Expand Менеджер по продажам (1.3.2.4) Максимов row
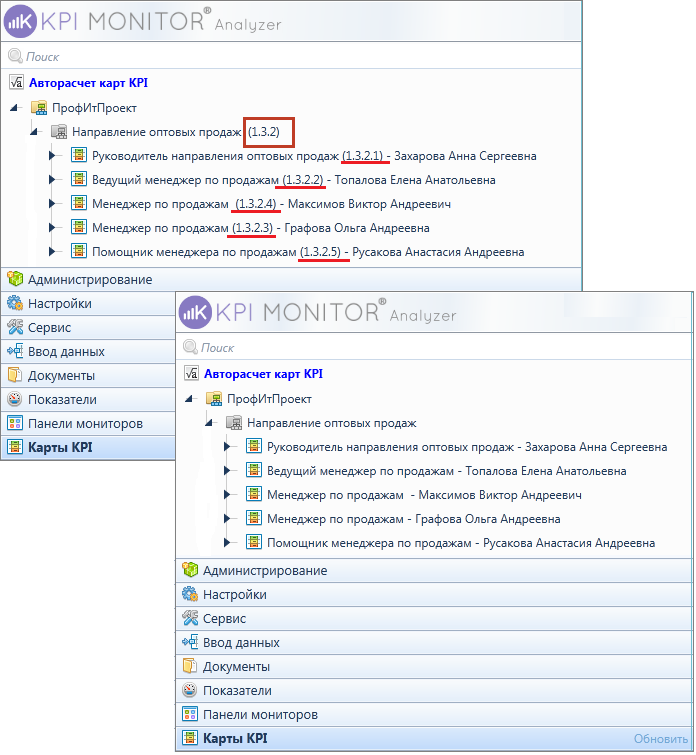696x755 pixels. coord(53,204)
